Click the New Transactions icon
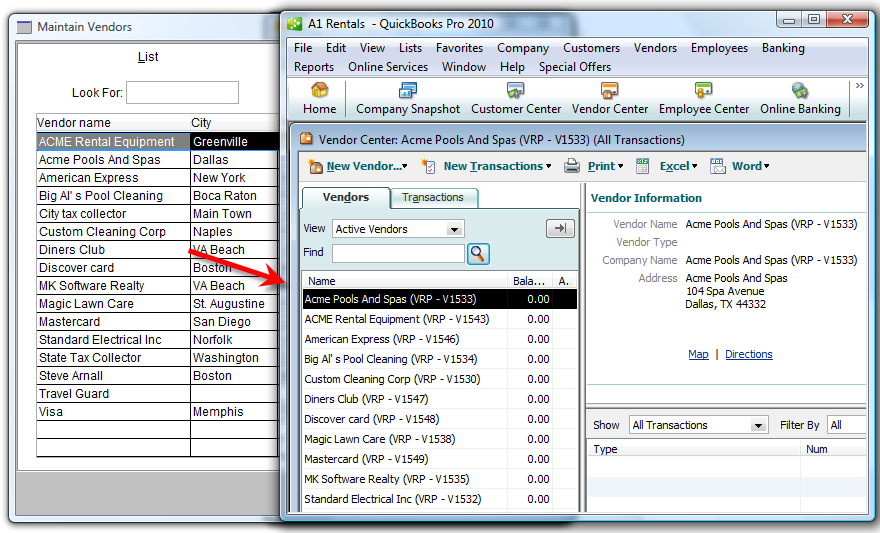 (428, 166)
